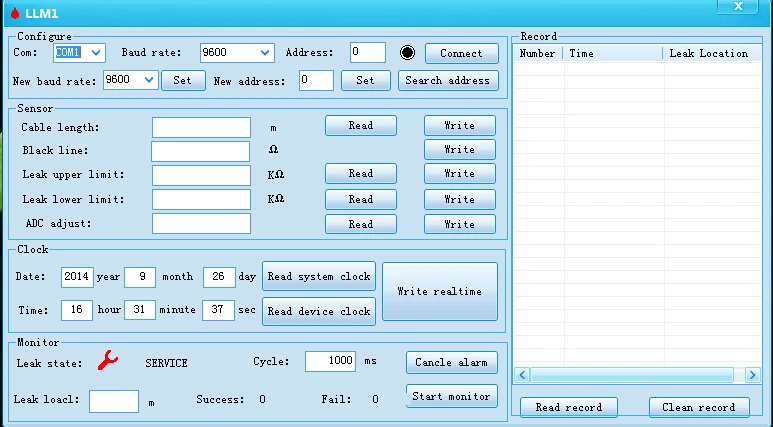Click the Clean record button
The height and width of the screenshot is (427, 773).
(698, 407)
